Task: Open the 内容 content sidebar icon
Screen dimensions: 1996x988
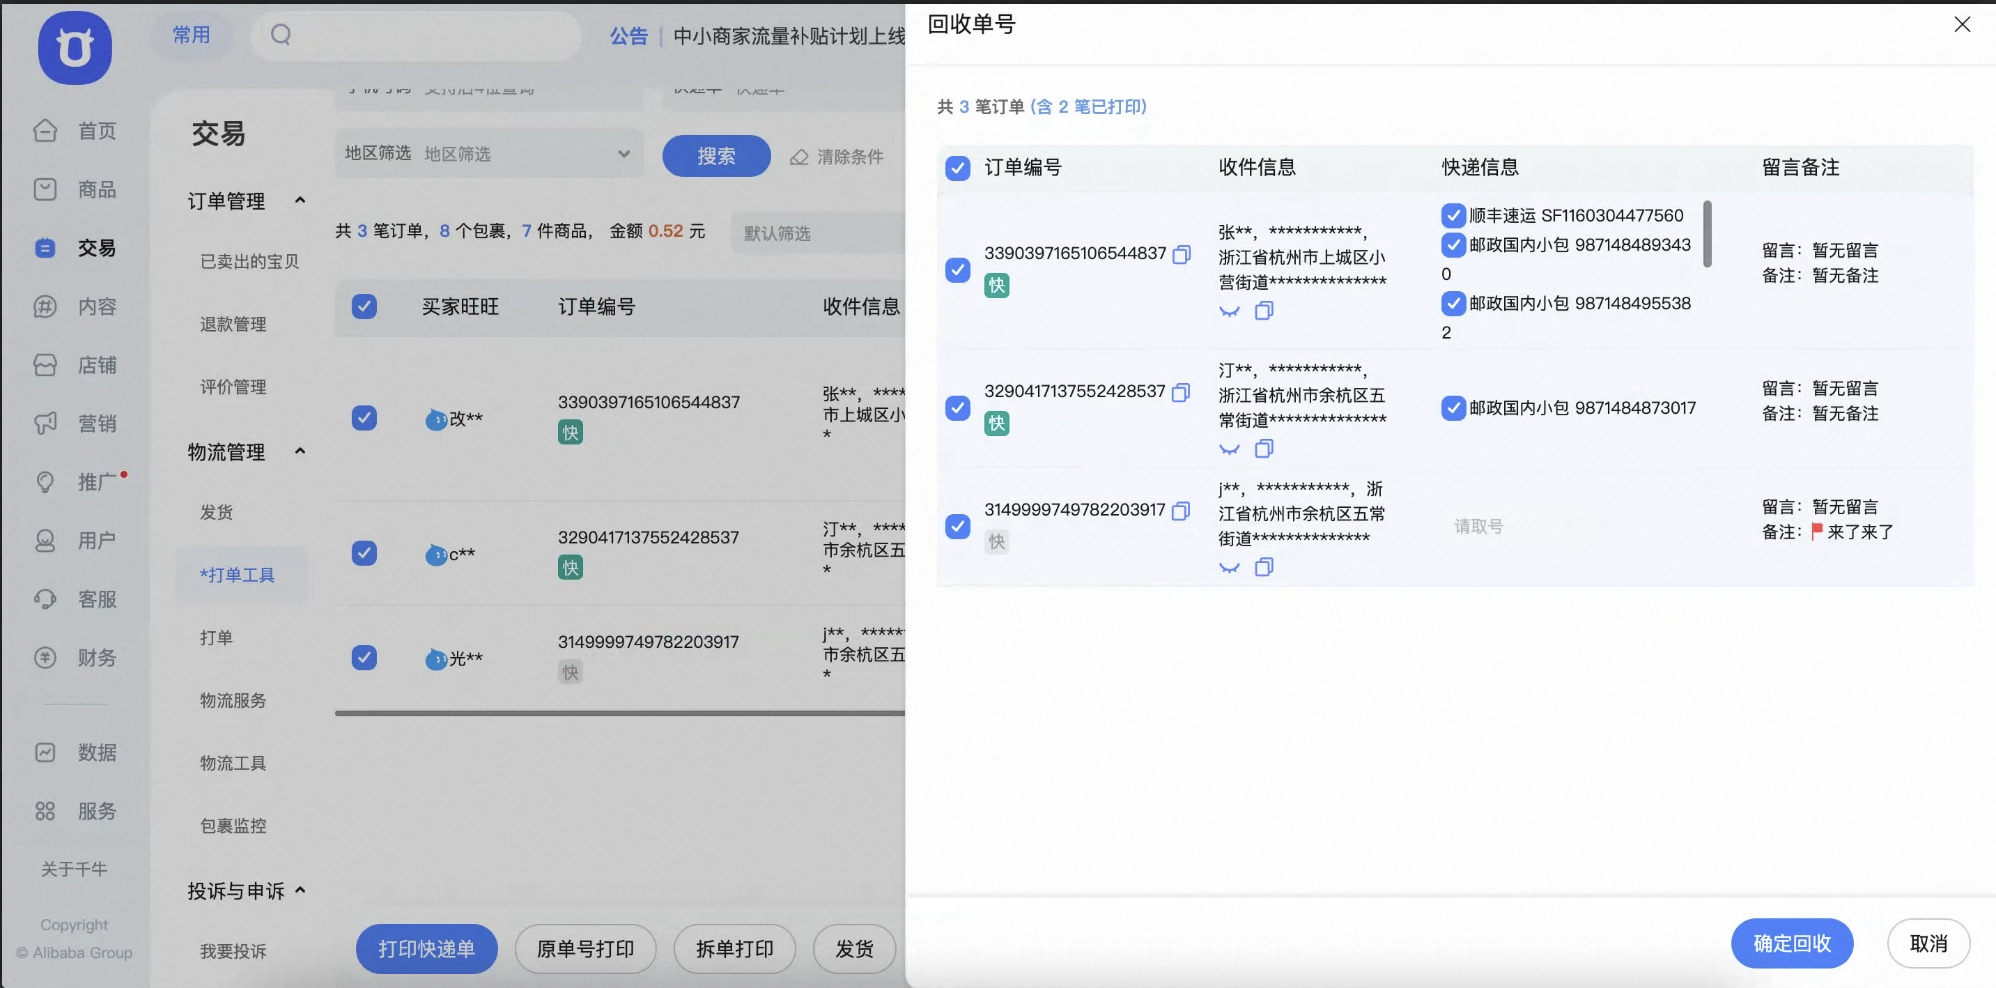Action: 45,306
